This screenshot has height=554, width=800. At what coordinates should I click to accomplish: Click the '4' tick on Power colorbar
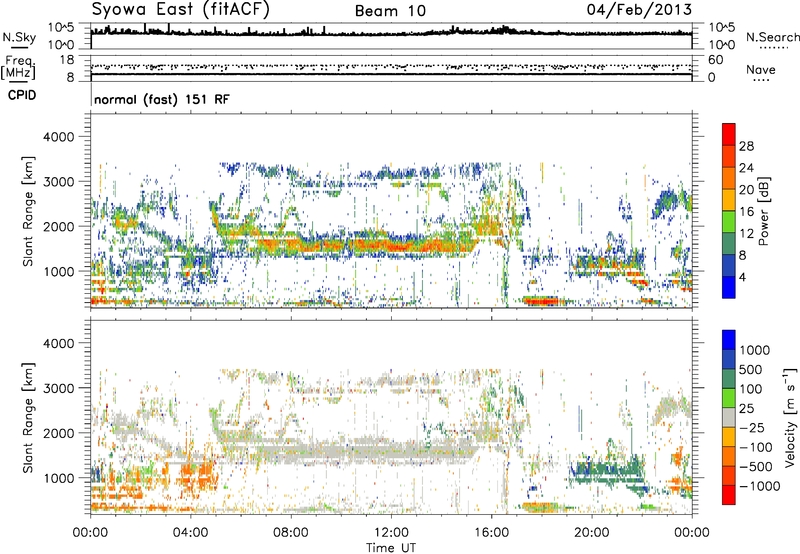(x=742, y=277)
